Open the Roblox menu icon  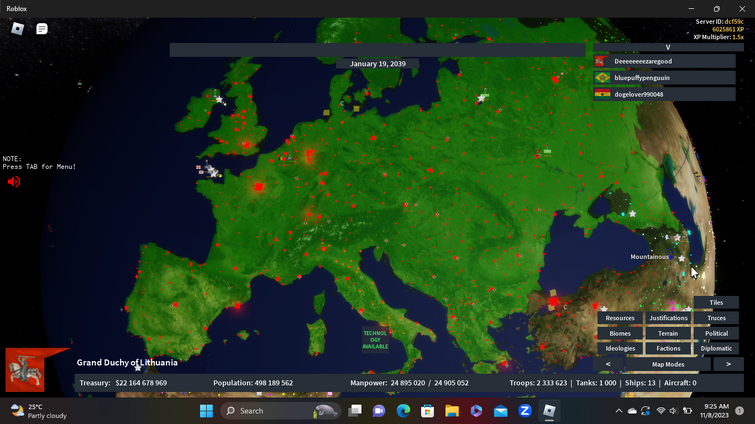(18, 29)
